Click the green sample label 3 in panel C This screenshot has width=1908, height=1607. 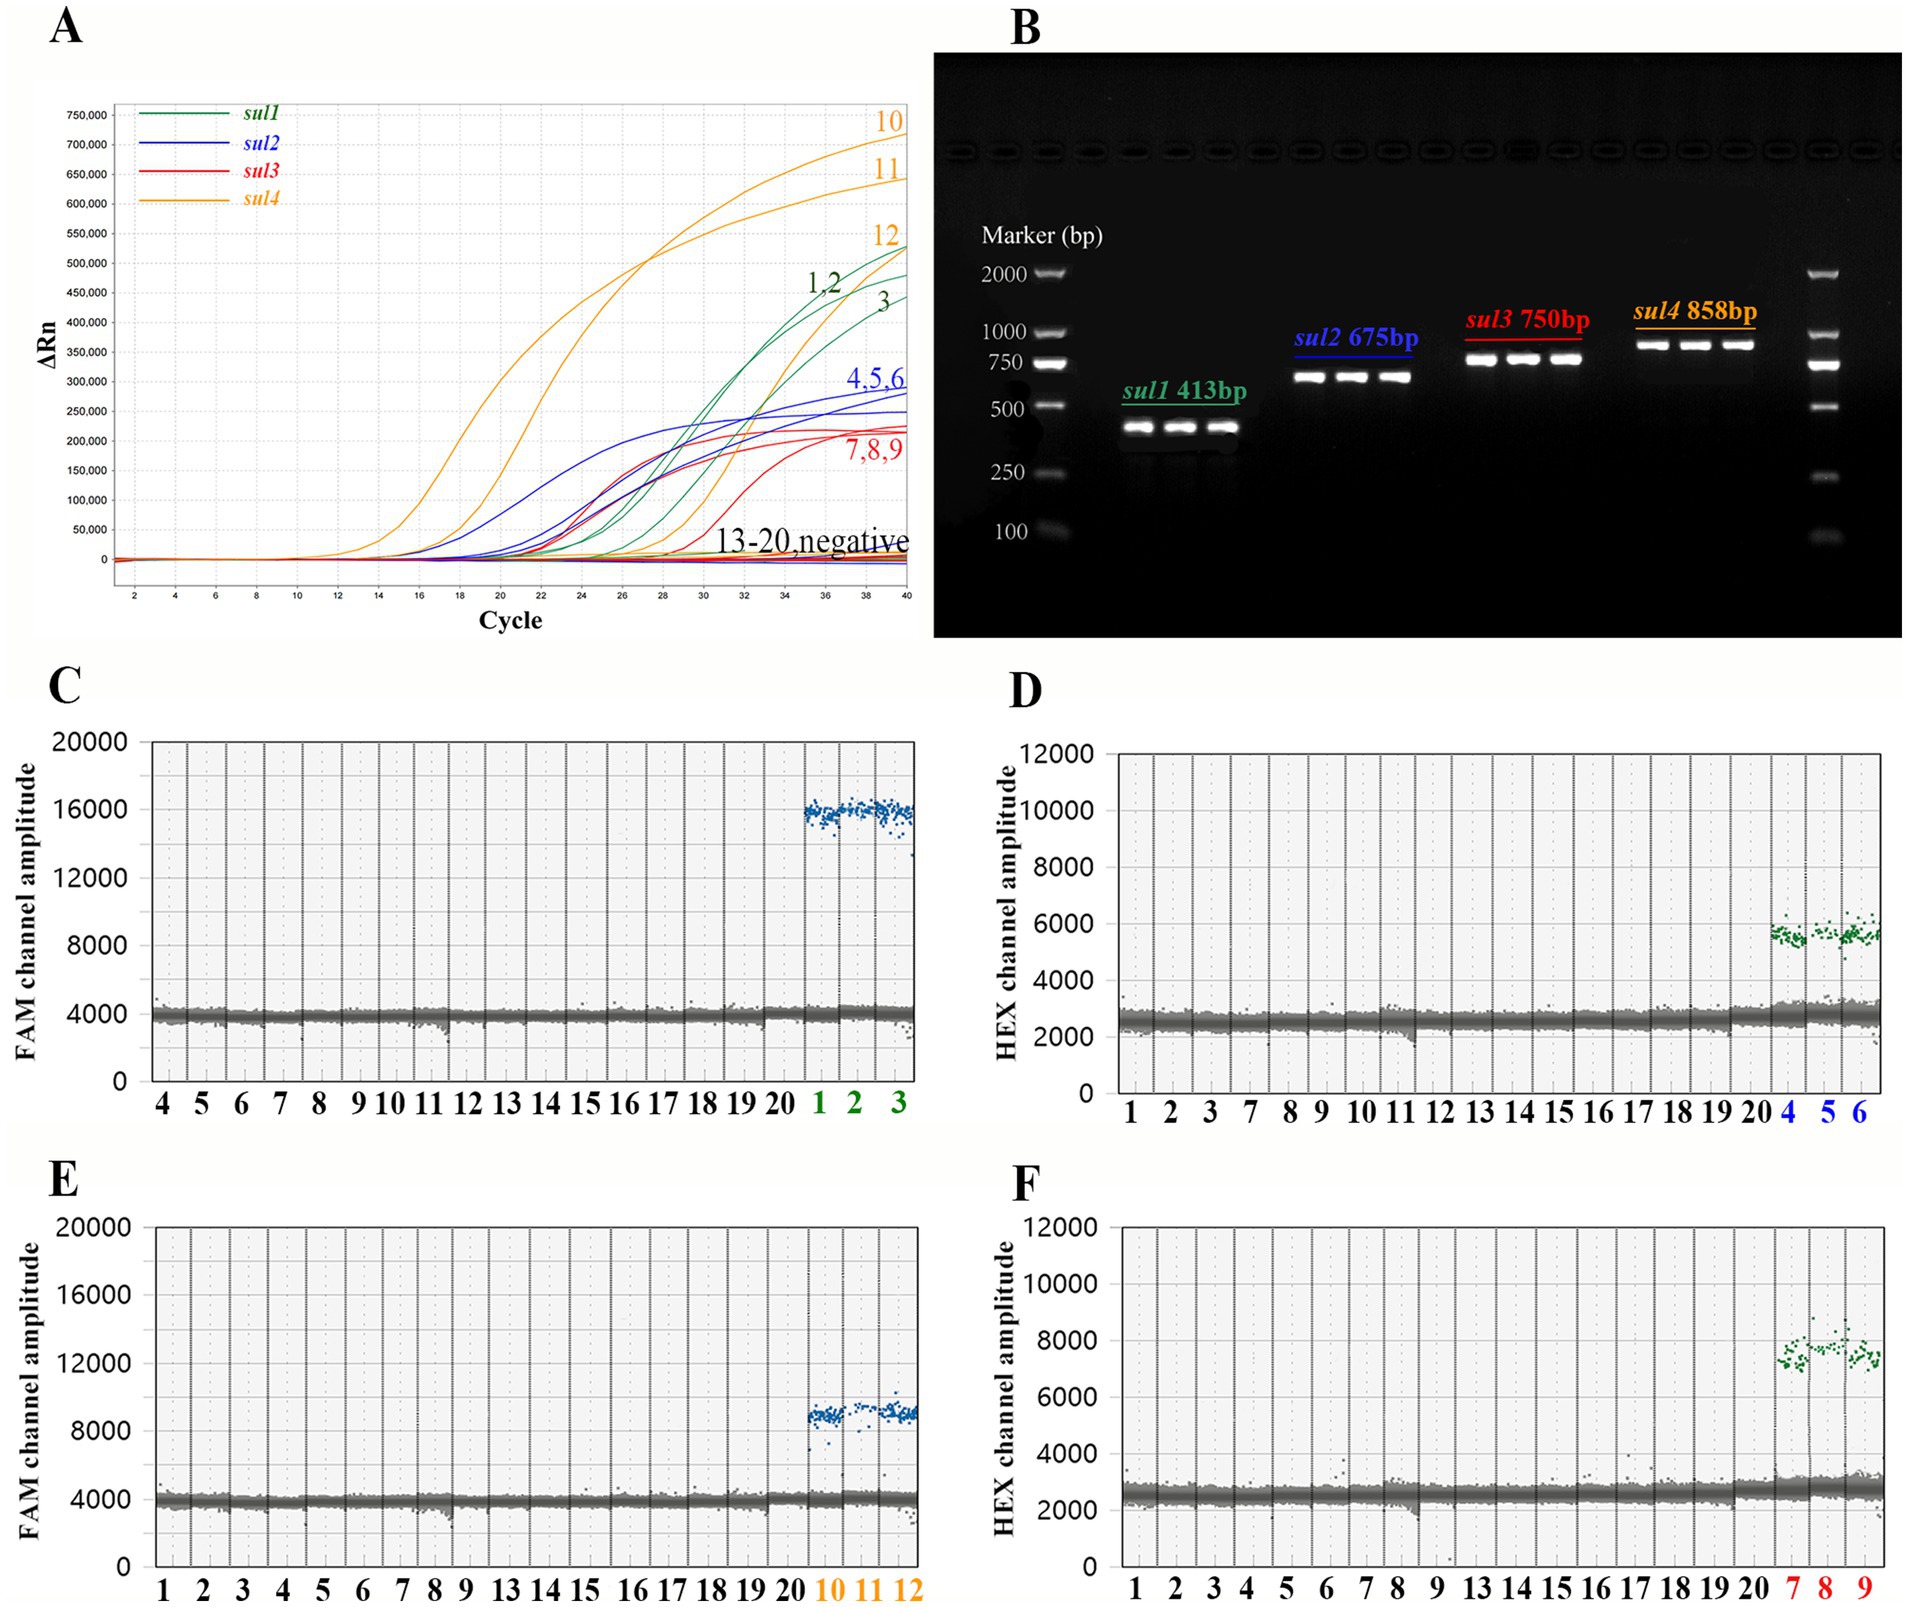pyautogui.click(x=899, y=1102)
